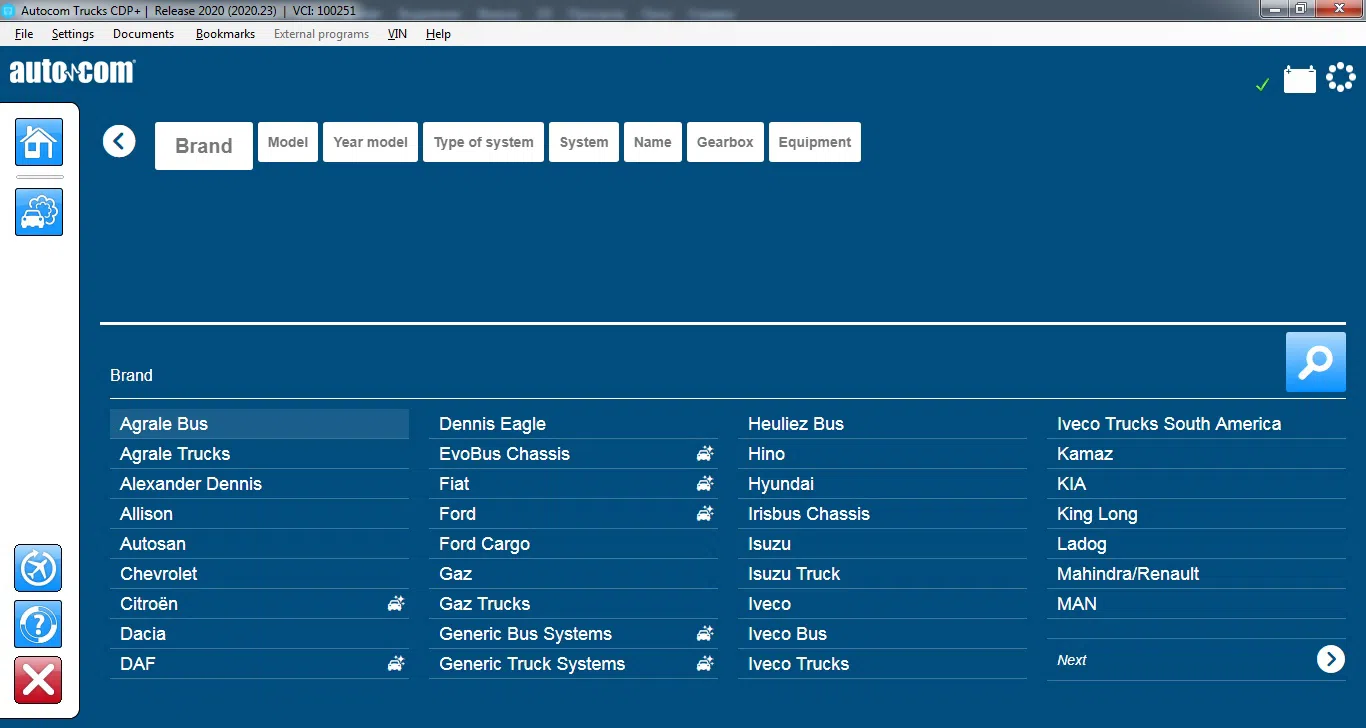Select DAF from the brand list
This screenshot has height=728, width=1366.
(x=138, y=664)
